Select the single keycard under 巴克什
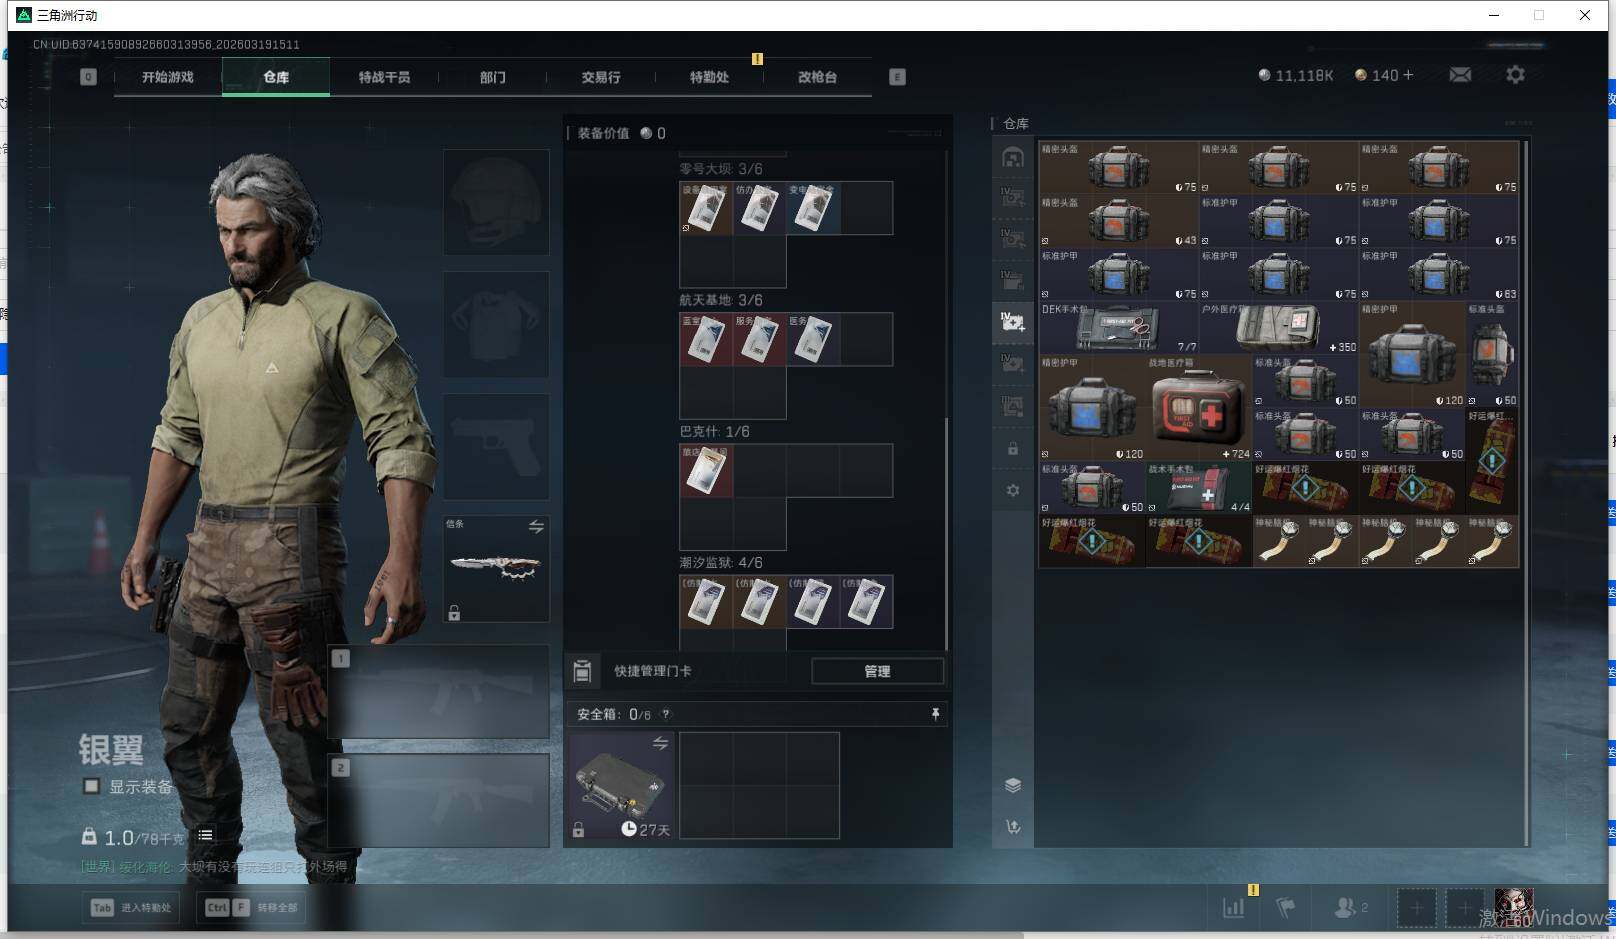Screen dimensions: 1616x939 tap(706, 470)
